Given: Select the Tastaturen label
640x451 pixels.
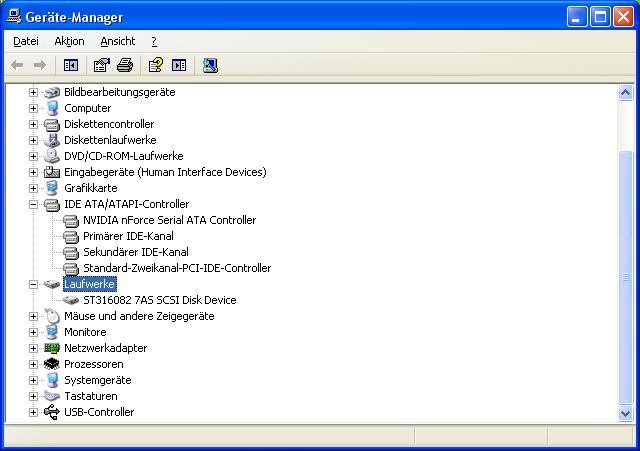Looking at the screenshot, I should pyautogui.click(x=91, y=396).
